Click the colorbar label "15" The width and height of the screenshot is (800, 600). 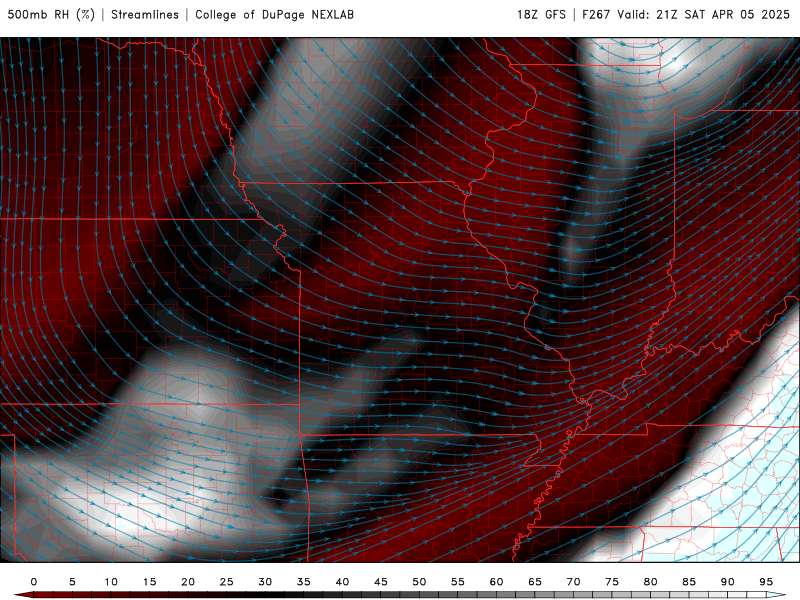point(149,582)
